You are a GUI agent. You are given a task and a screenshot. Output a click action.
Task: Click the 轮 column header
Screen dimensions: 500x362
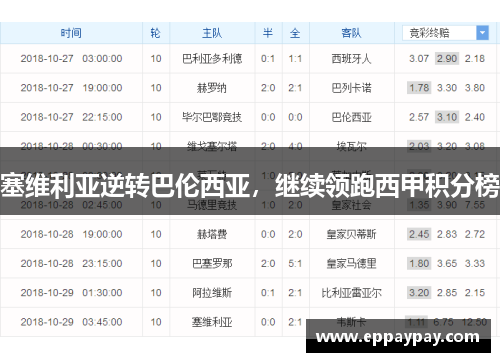pyautogui.click(x=156, y=33)
